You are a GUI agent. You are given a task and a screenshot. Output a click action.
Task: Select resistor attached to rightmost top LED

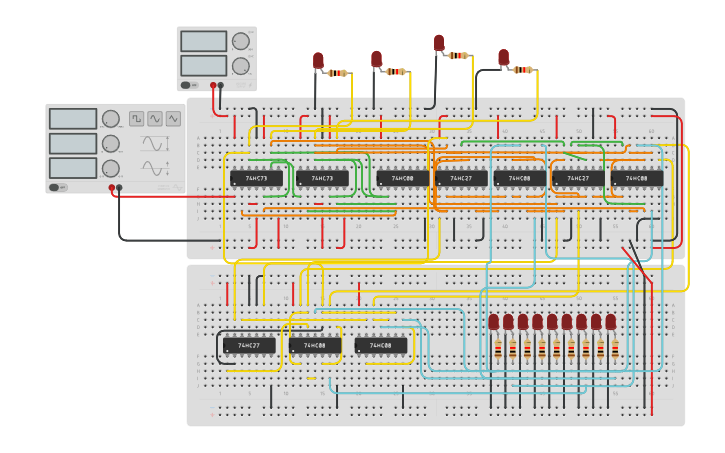pos(523,70)
